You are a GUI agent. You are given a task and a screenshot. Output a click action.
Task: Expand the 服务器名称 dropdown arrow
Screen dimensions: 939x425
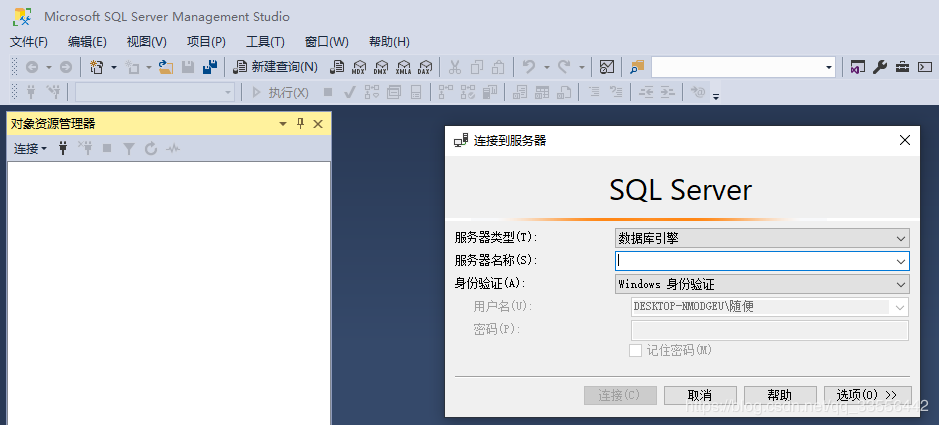pos(901,261)
